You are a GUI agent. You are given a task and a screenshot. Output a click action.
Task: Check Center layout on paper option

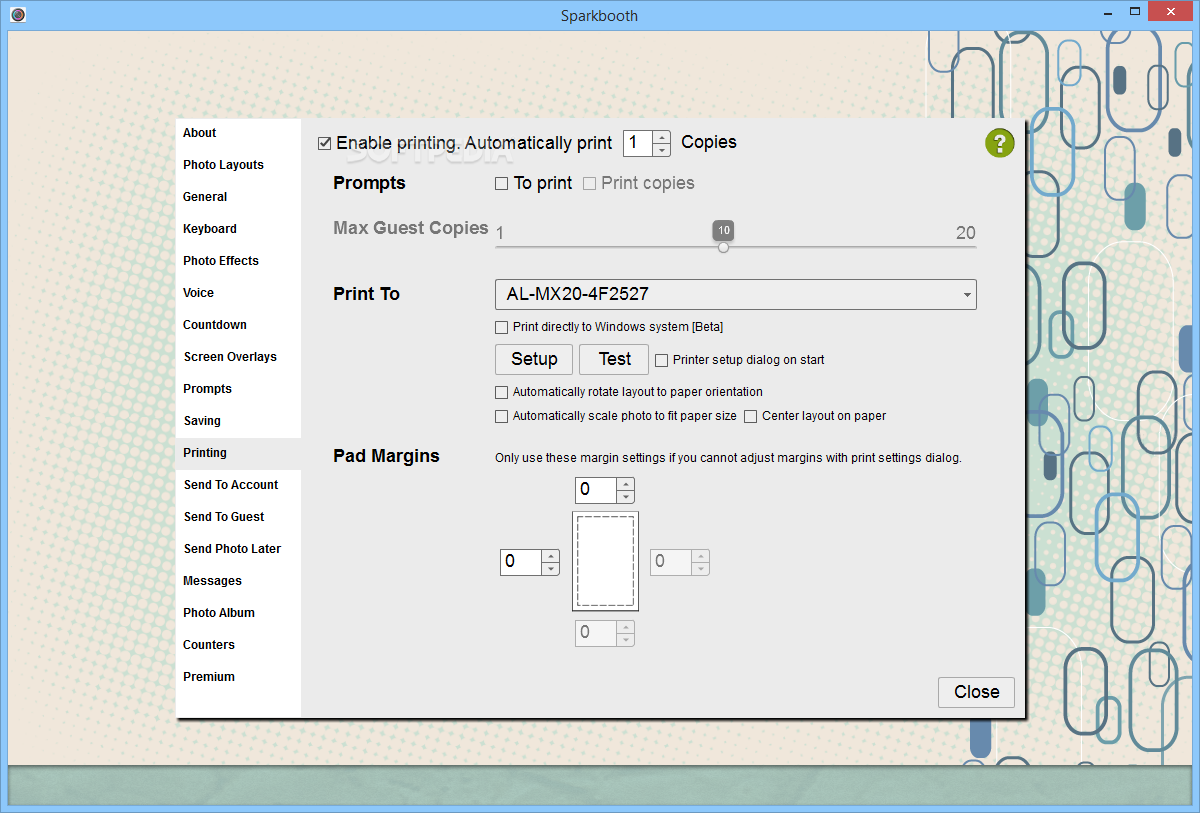(751, 416)
